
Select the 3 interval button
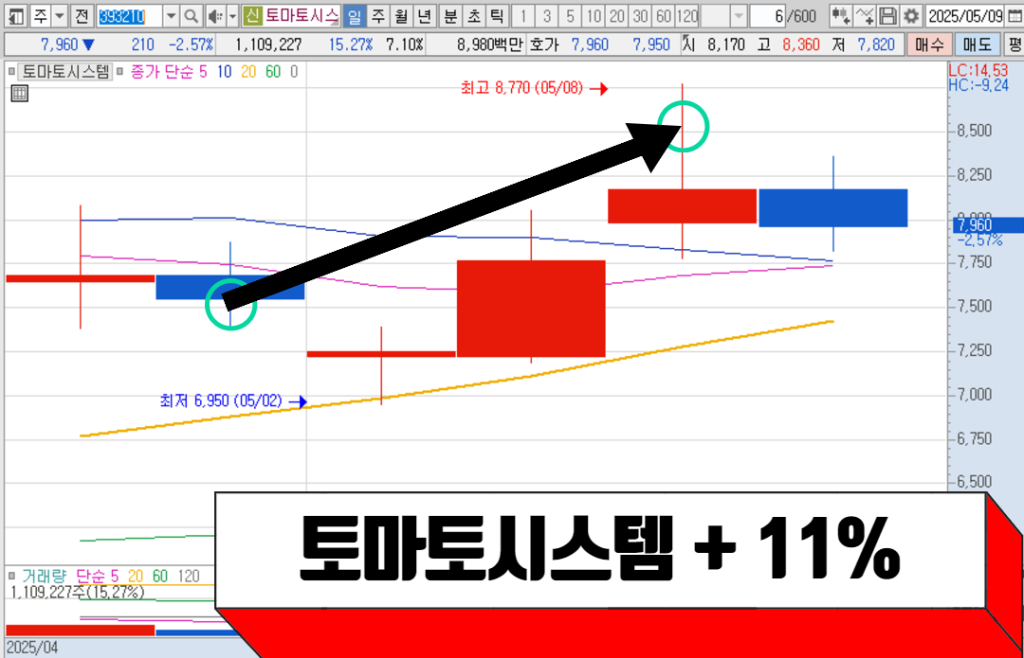(547, 15)
